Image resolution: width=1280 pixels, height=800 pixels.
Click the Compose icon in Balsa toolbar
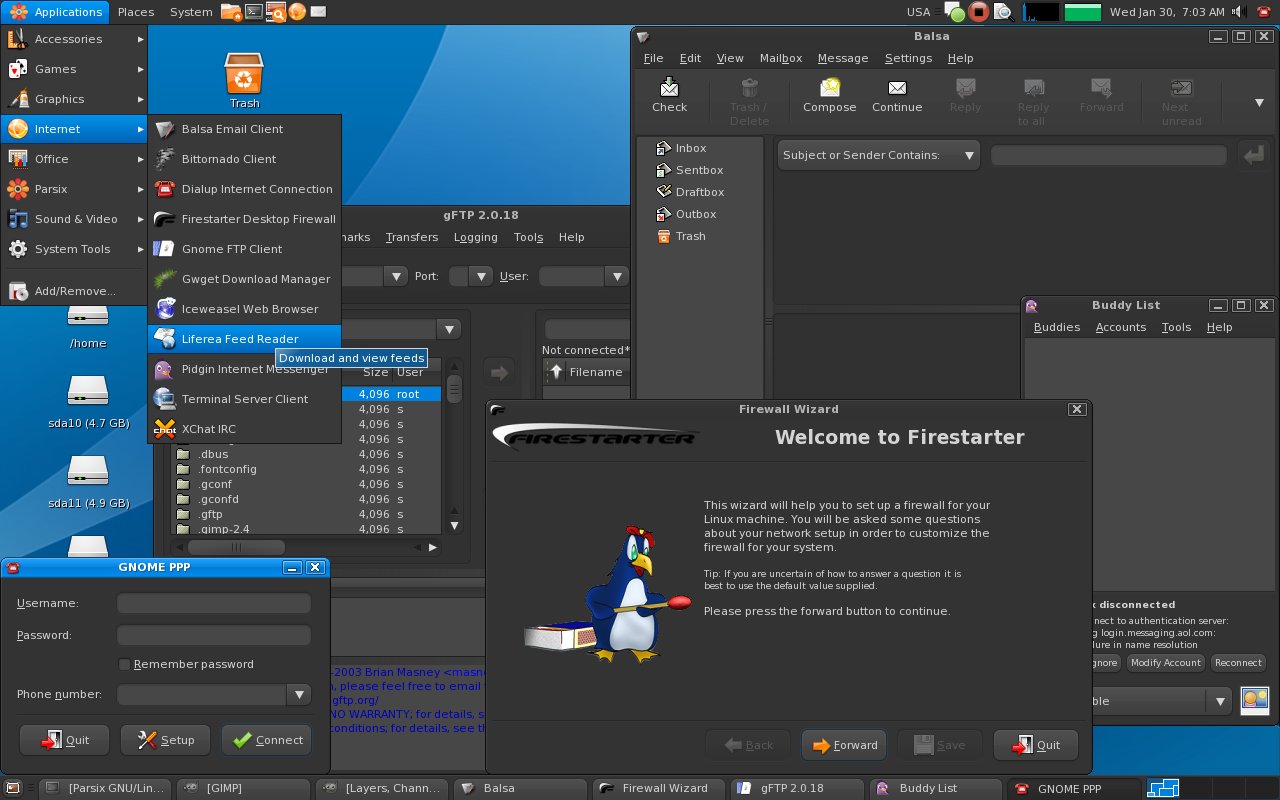point(829,87)
